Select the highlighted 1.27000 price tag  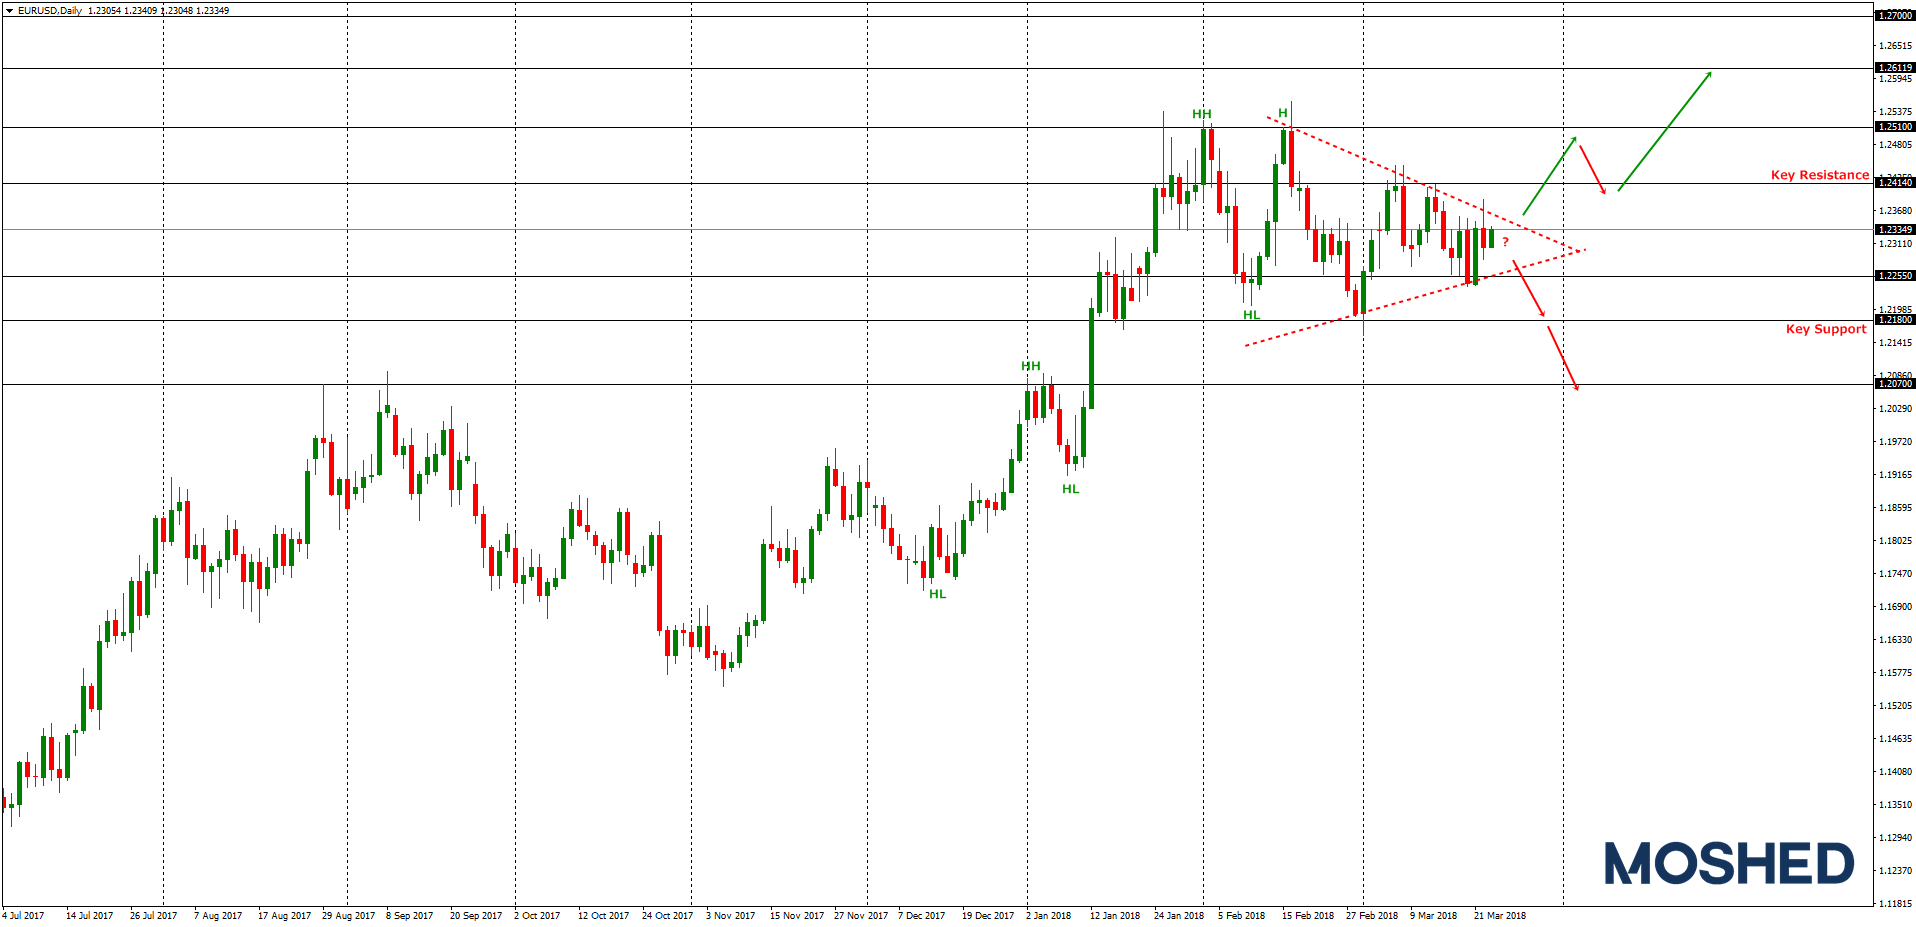tap(1896, 16)
